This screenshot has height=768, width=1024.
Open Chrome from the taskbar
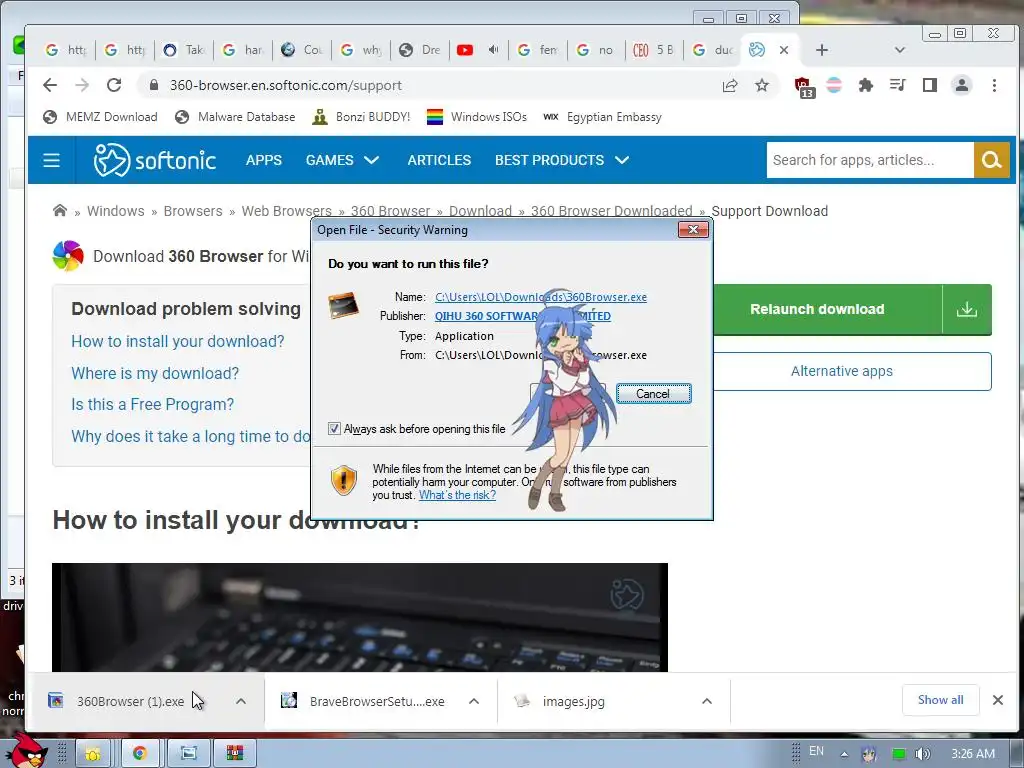(x=139, y=753)
